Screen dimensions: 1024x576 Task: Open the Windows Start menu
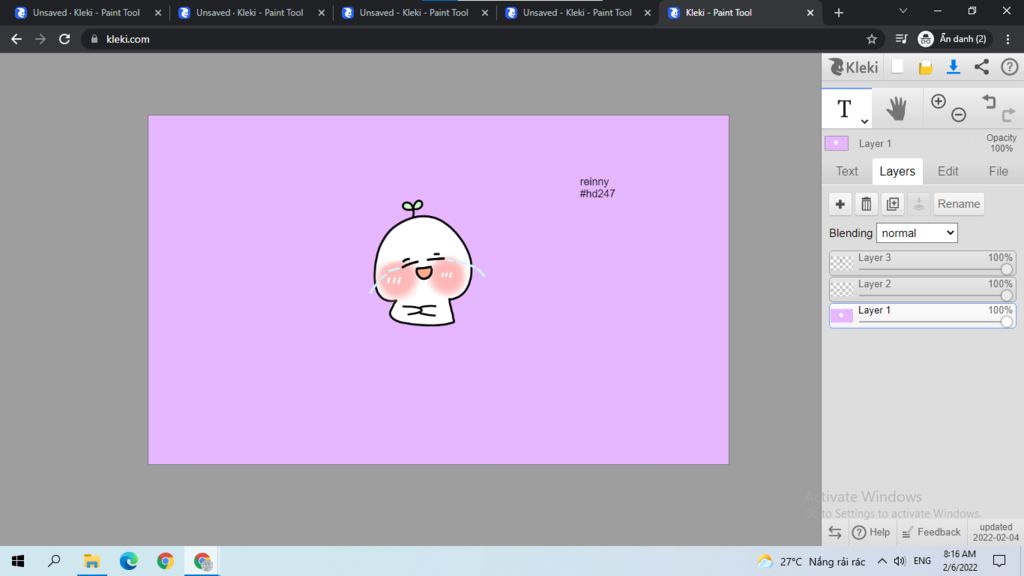coord(18,561)
